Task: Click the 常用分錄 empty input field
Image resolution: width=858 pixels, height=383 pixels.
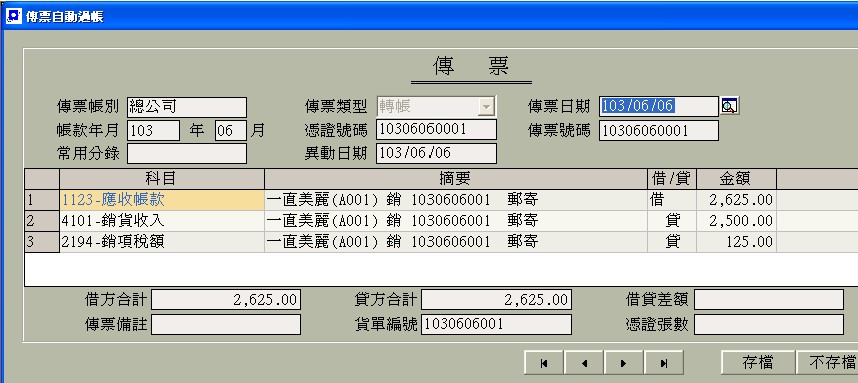Action: (x=187, y=153)
